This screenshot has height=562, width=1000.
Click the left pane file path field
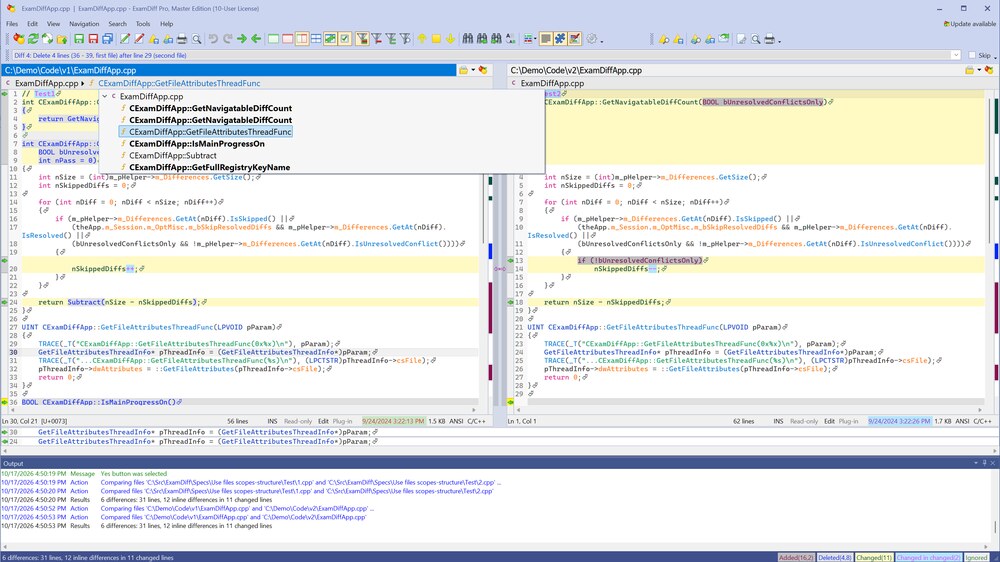click(228, 70)
